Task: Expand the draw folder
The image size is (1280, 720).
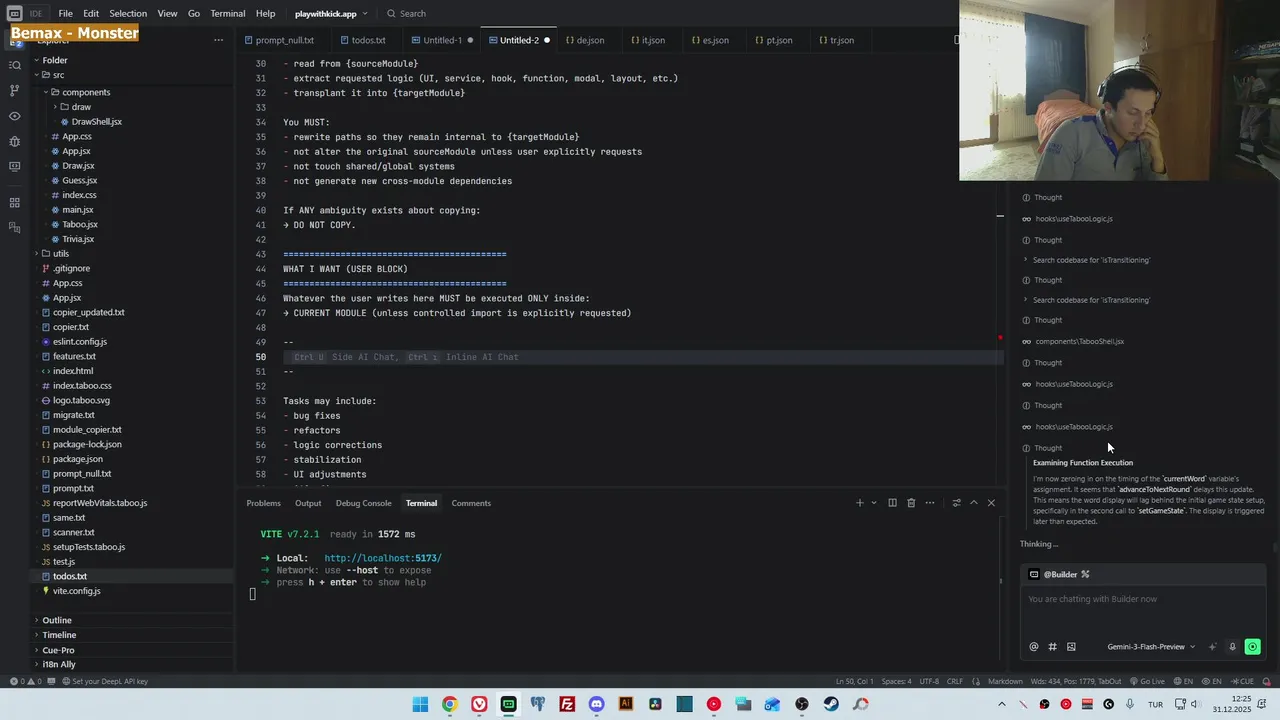Action: point(53,107)
